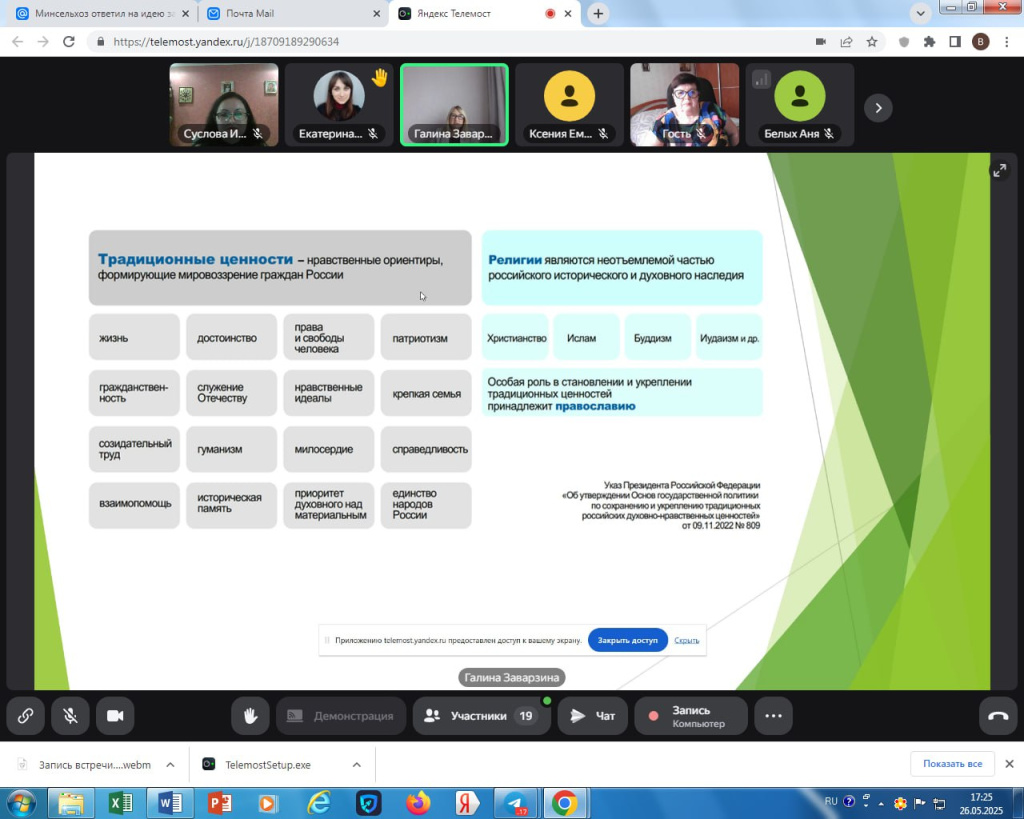Viewport: 1024px width, 819px height.
Task: End the call with the red phone icon
Action: click(998, 716)
